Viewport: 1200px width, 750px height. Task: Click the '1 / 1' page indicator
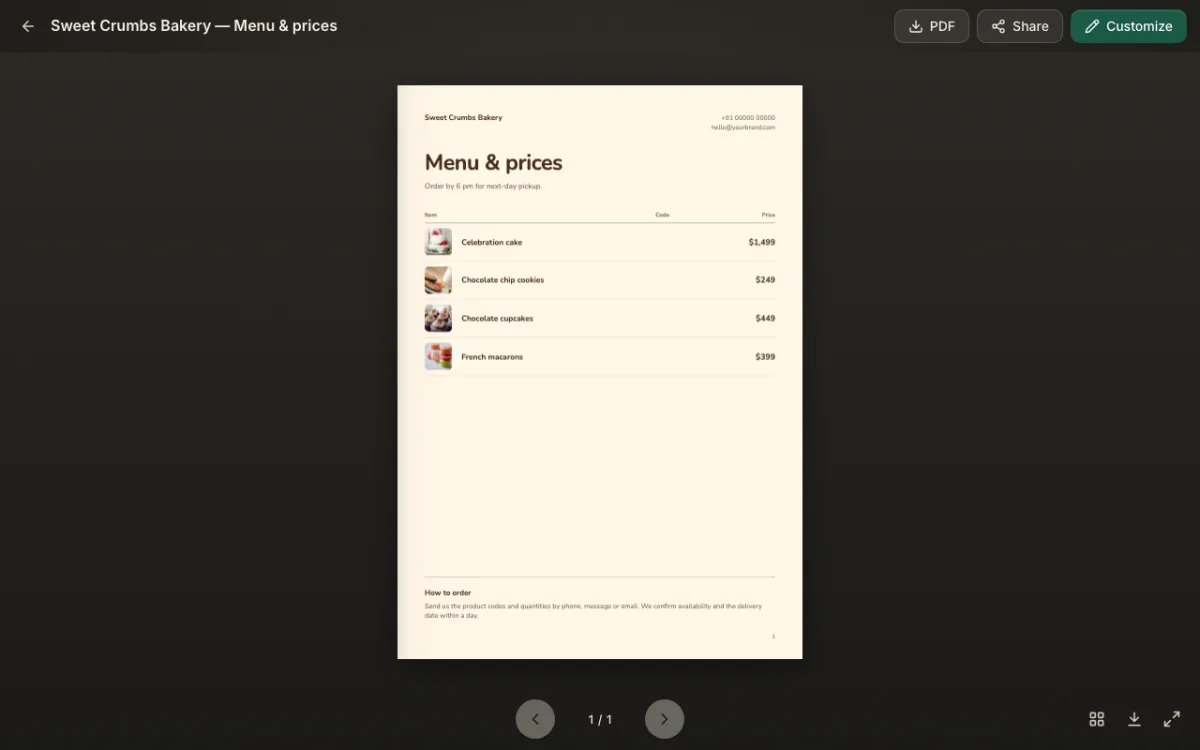(x=599, y=719)
